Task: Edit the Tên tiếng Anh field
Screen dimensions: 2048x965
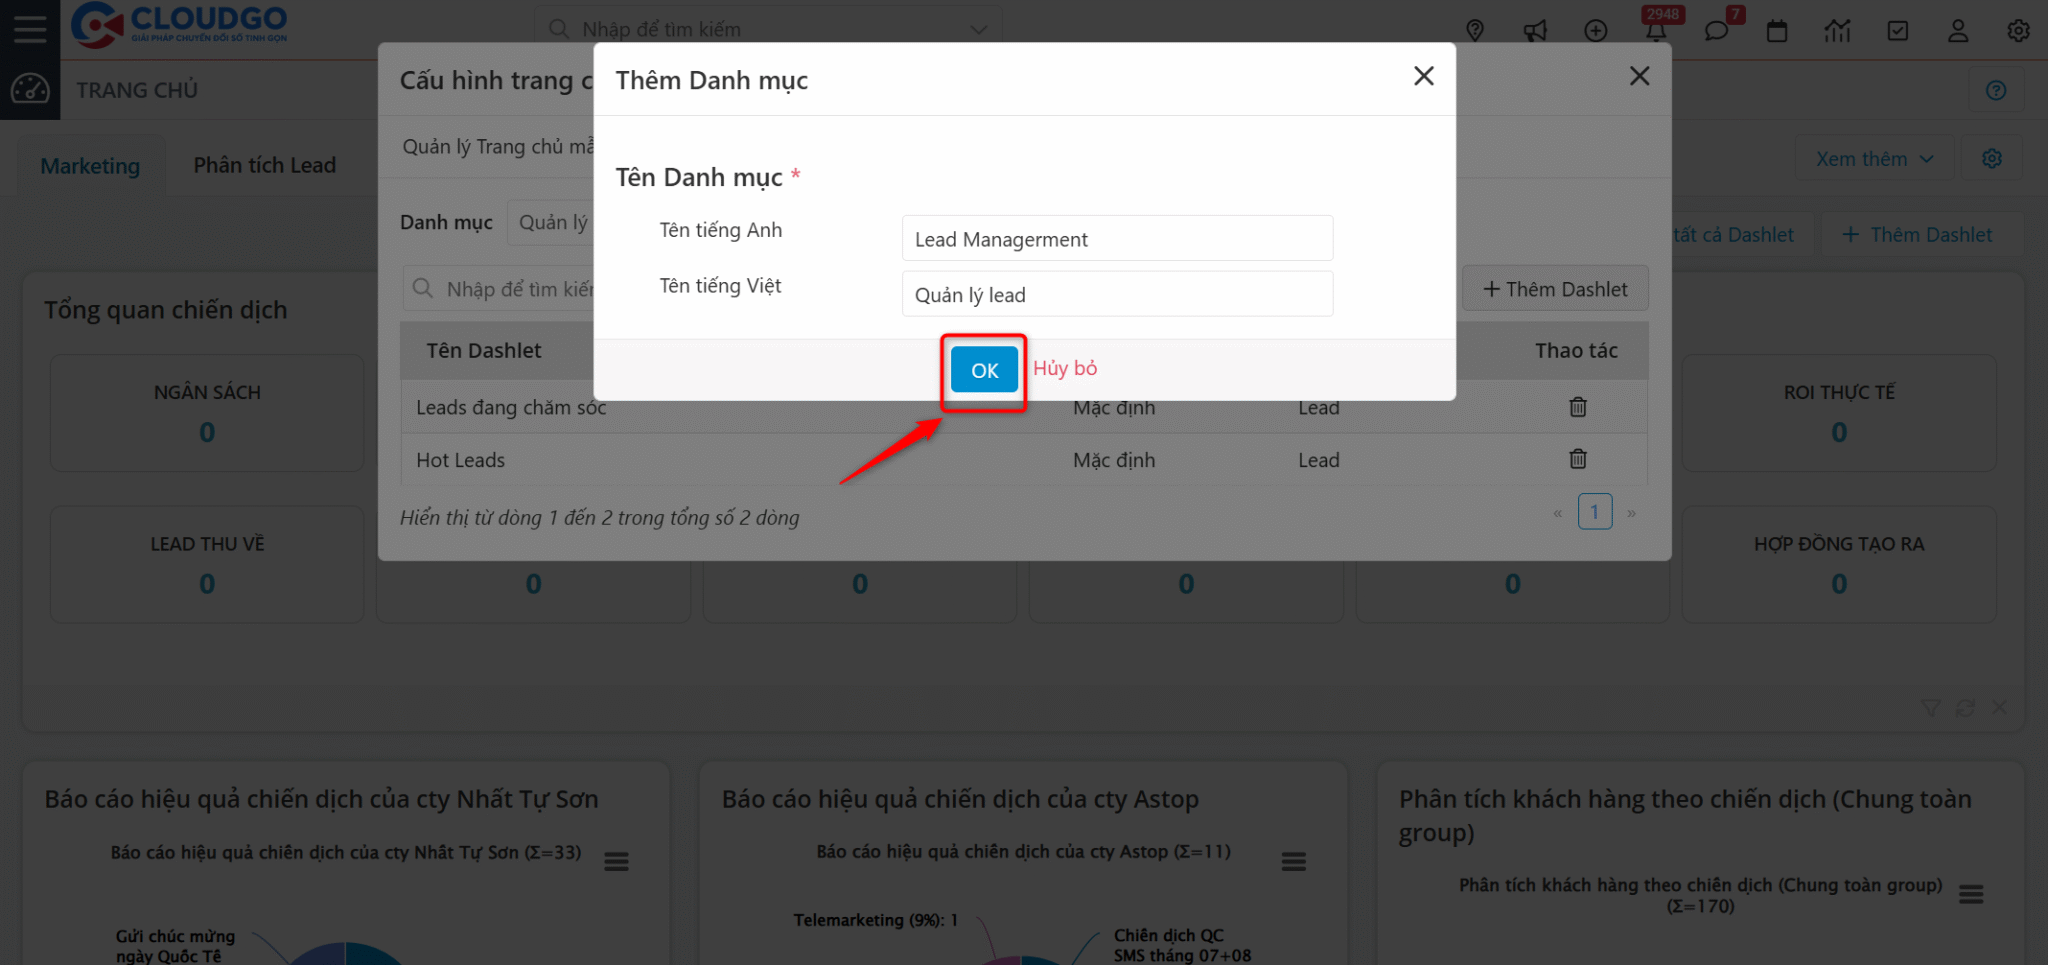Action: [1117, 239]
